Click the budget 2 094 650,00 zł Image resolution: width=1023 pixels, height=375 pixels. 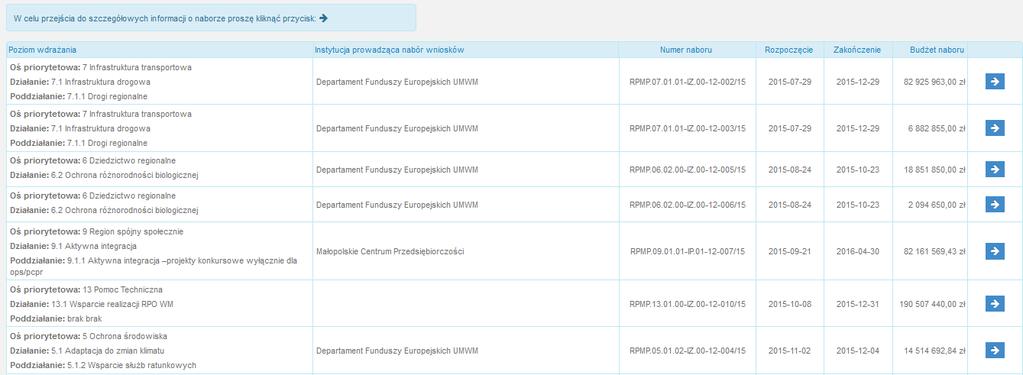point(937,205)
